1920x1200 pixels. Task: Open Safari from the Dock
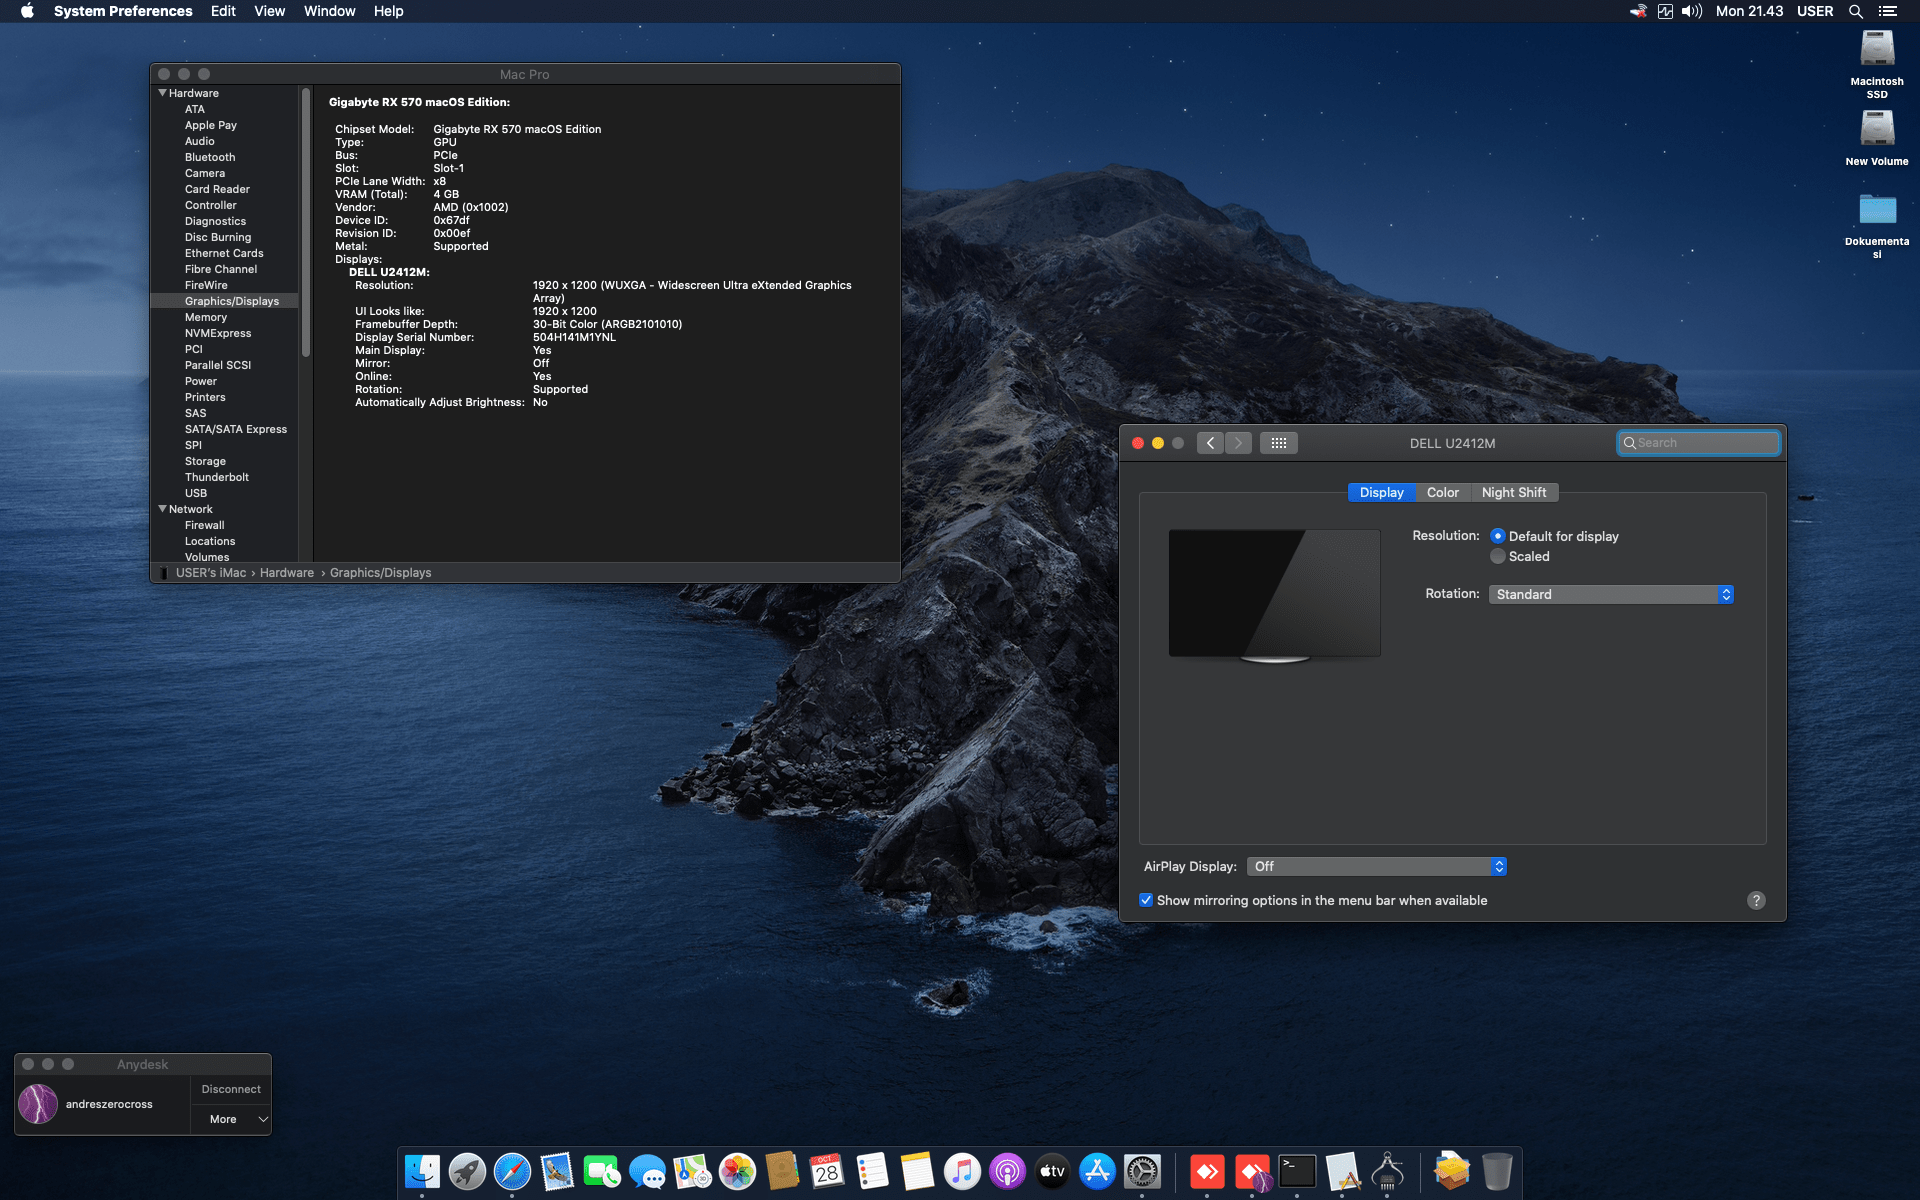[x=513, y=1172]
